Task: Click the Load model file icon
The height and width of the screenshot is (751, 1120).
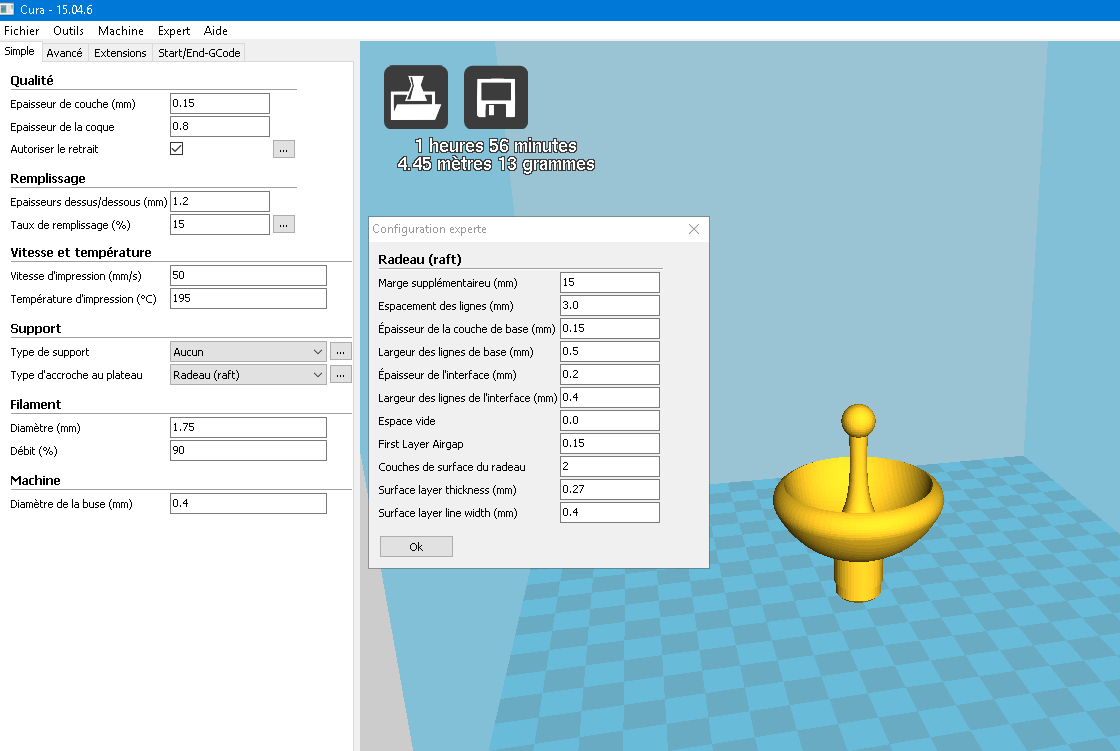Action: coord(416,97)
